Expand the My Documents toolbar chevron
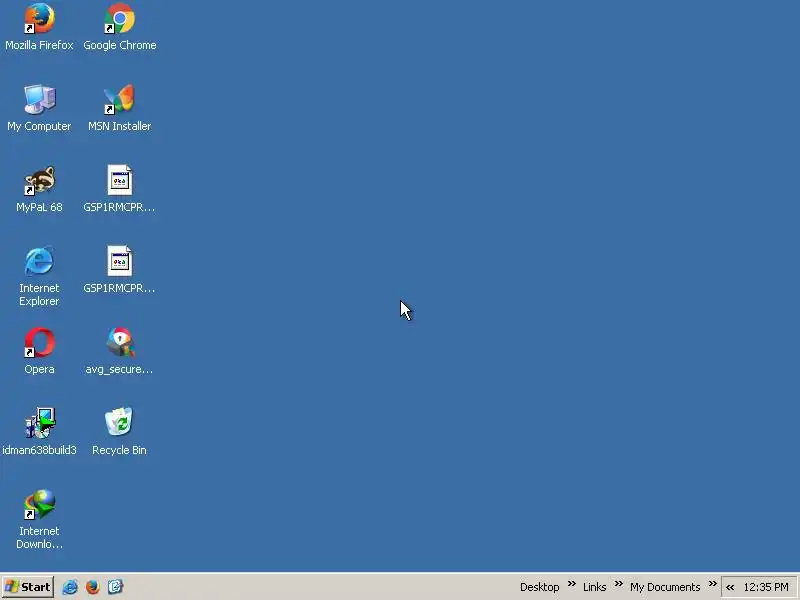 click(713, 584)
